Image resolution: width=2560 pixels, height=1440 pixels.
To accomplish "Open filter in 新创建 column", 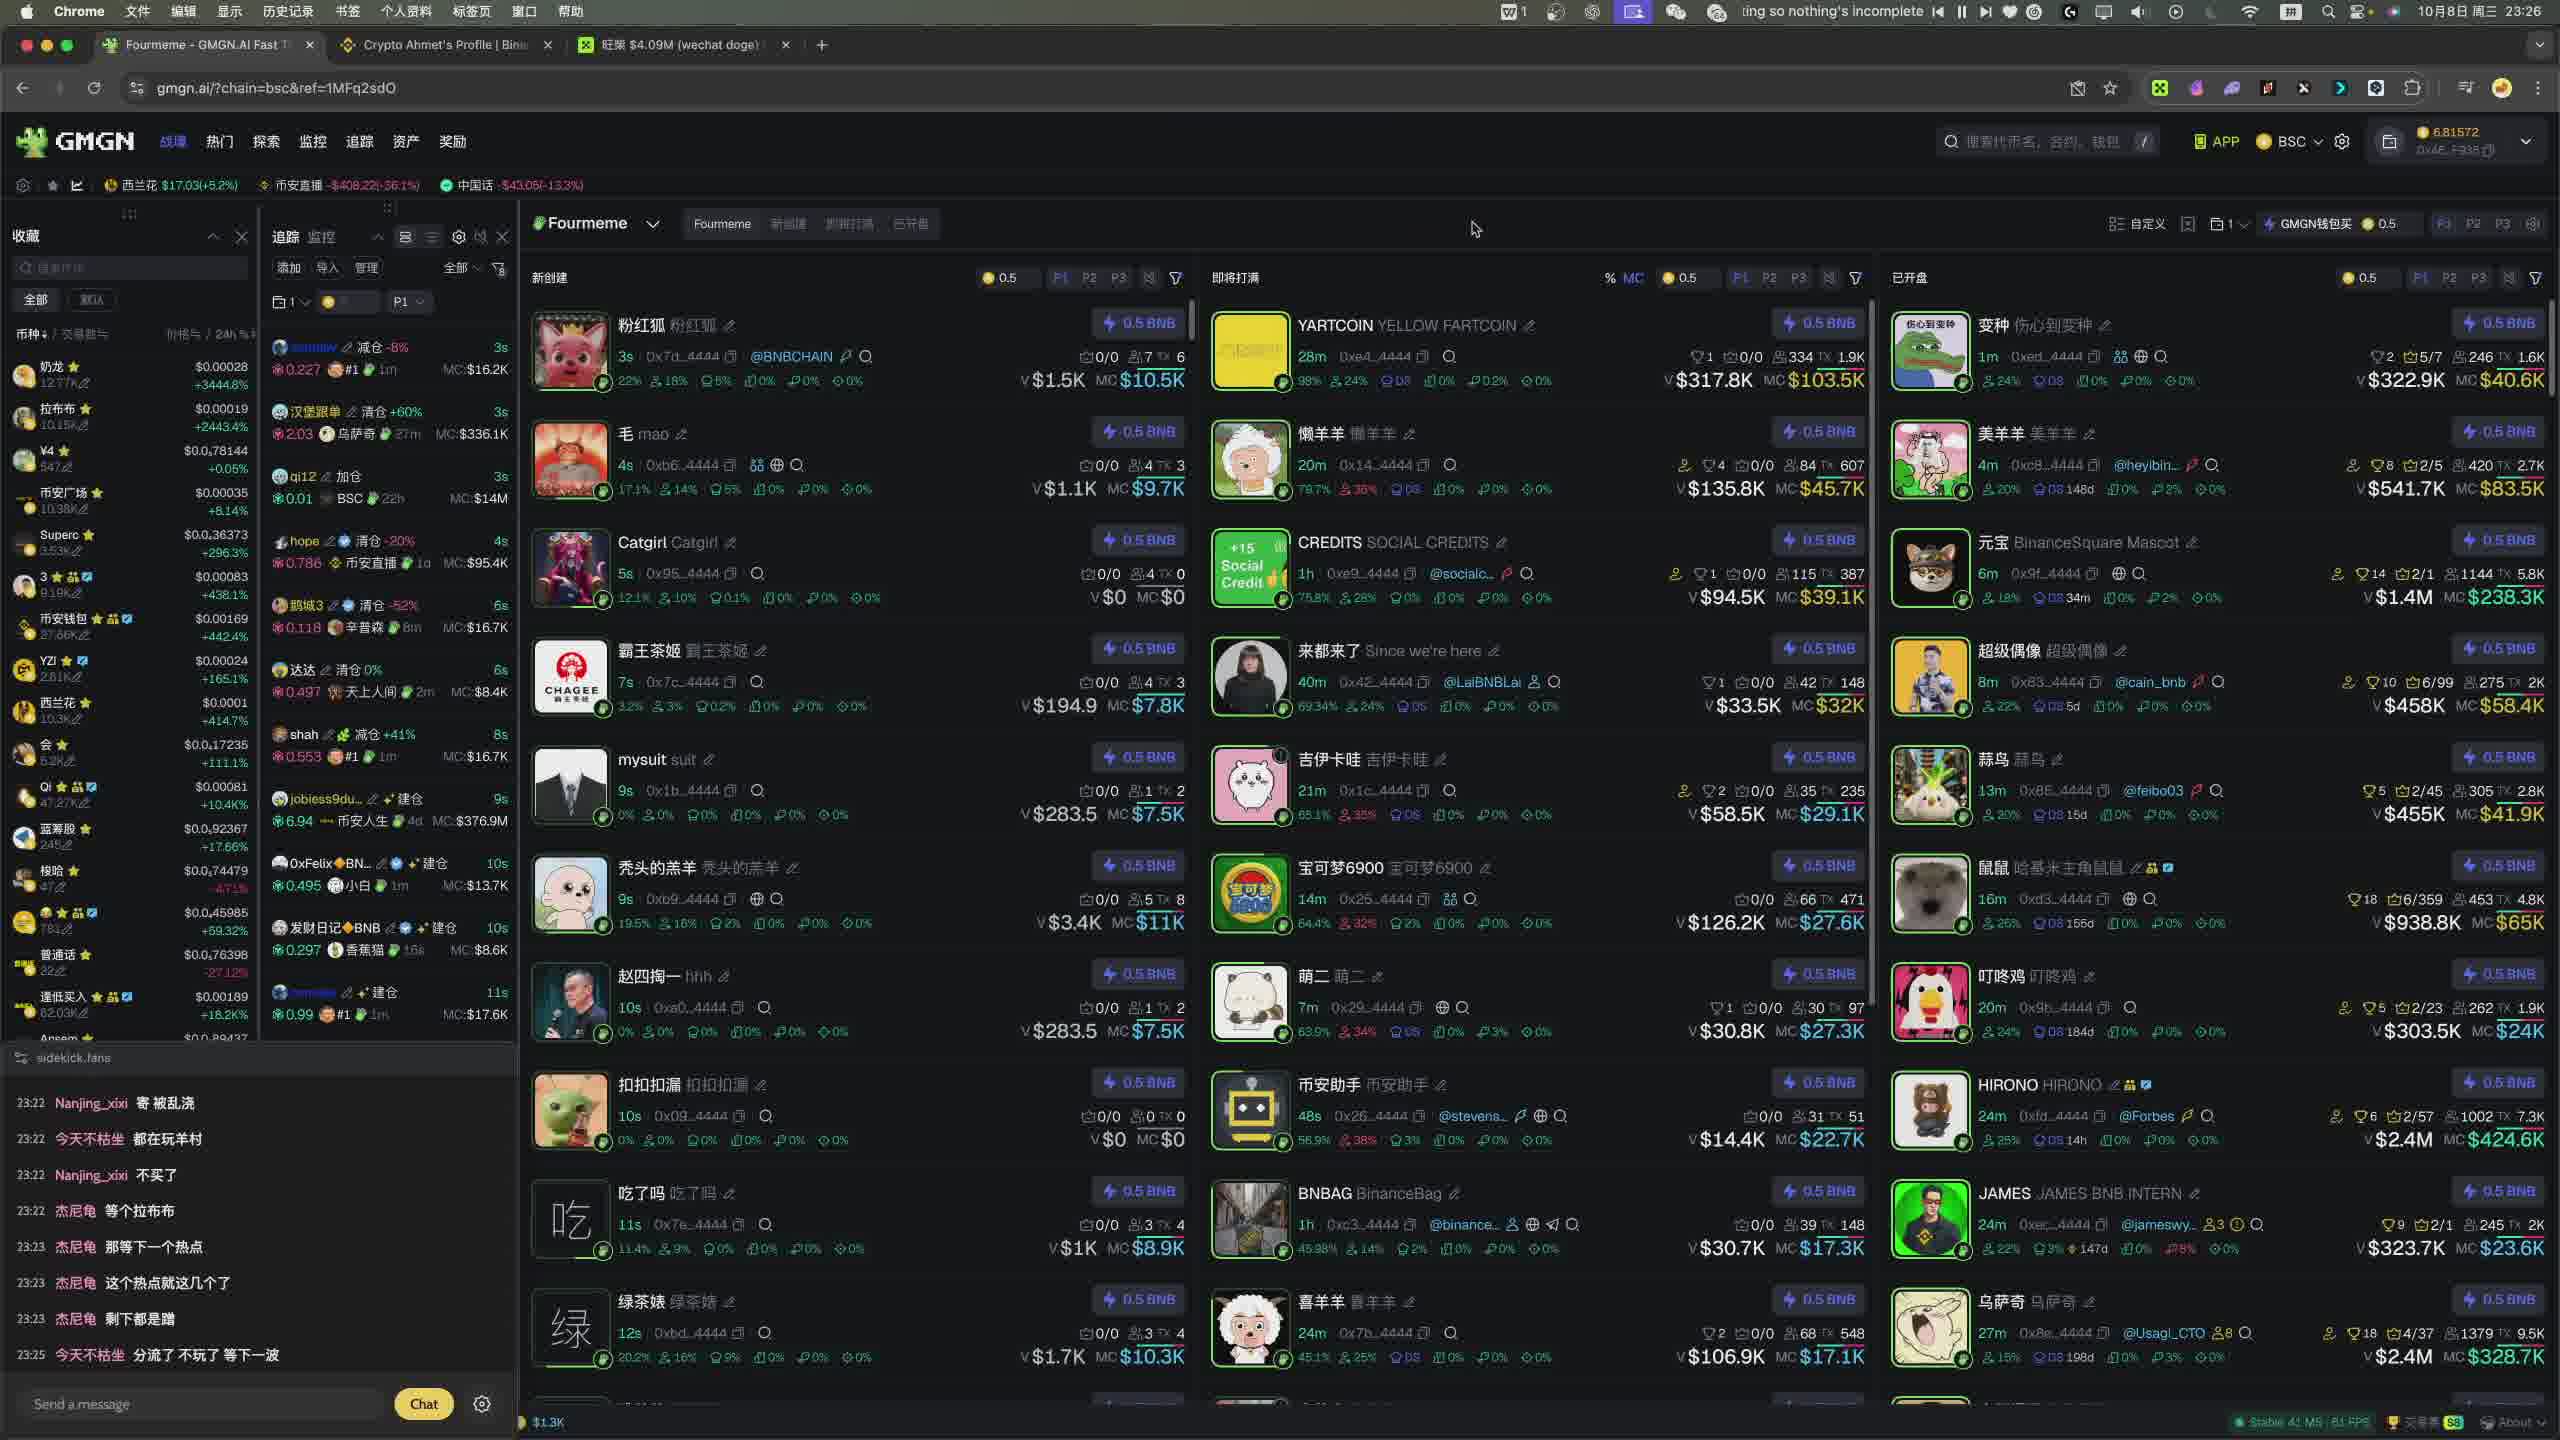I will point(1176,278).
